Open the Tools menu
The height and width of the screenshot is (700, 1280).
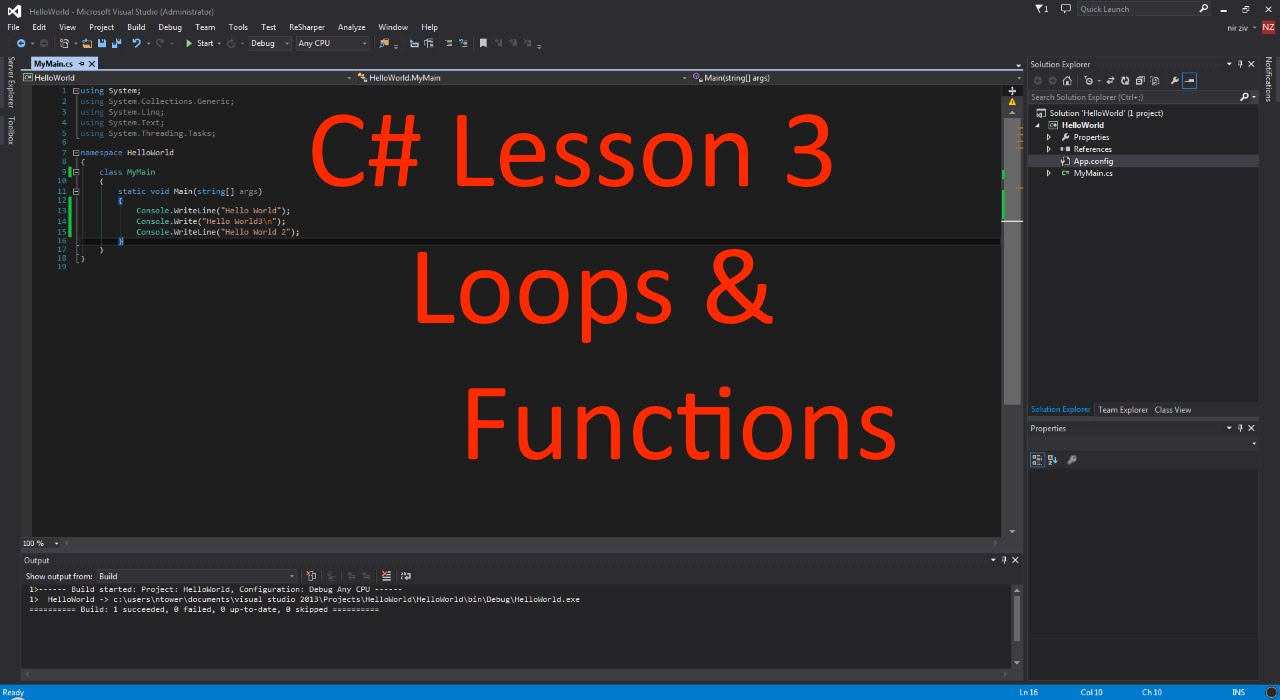point(238,27)
